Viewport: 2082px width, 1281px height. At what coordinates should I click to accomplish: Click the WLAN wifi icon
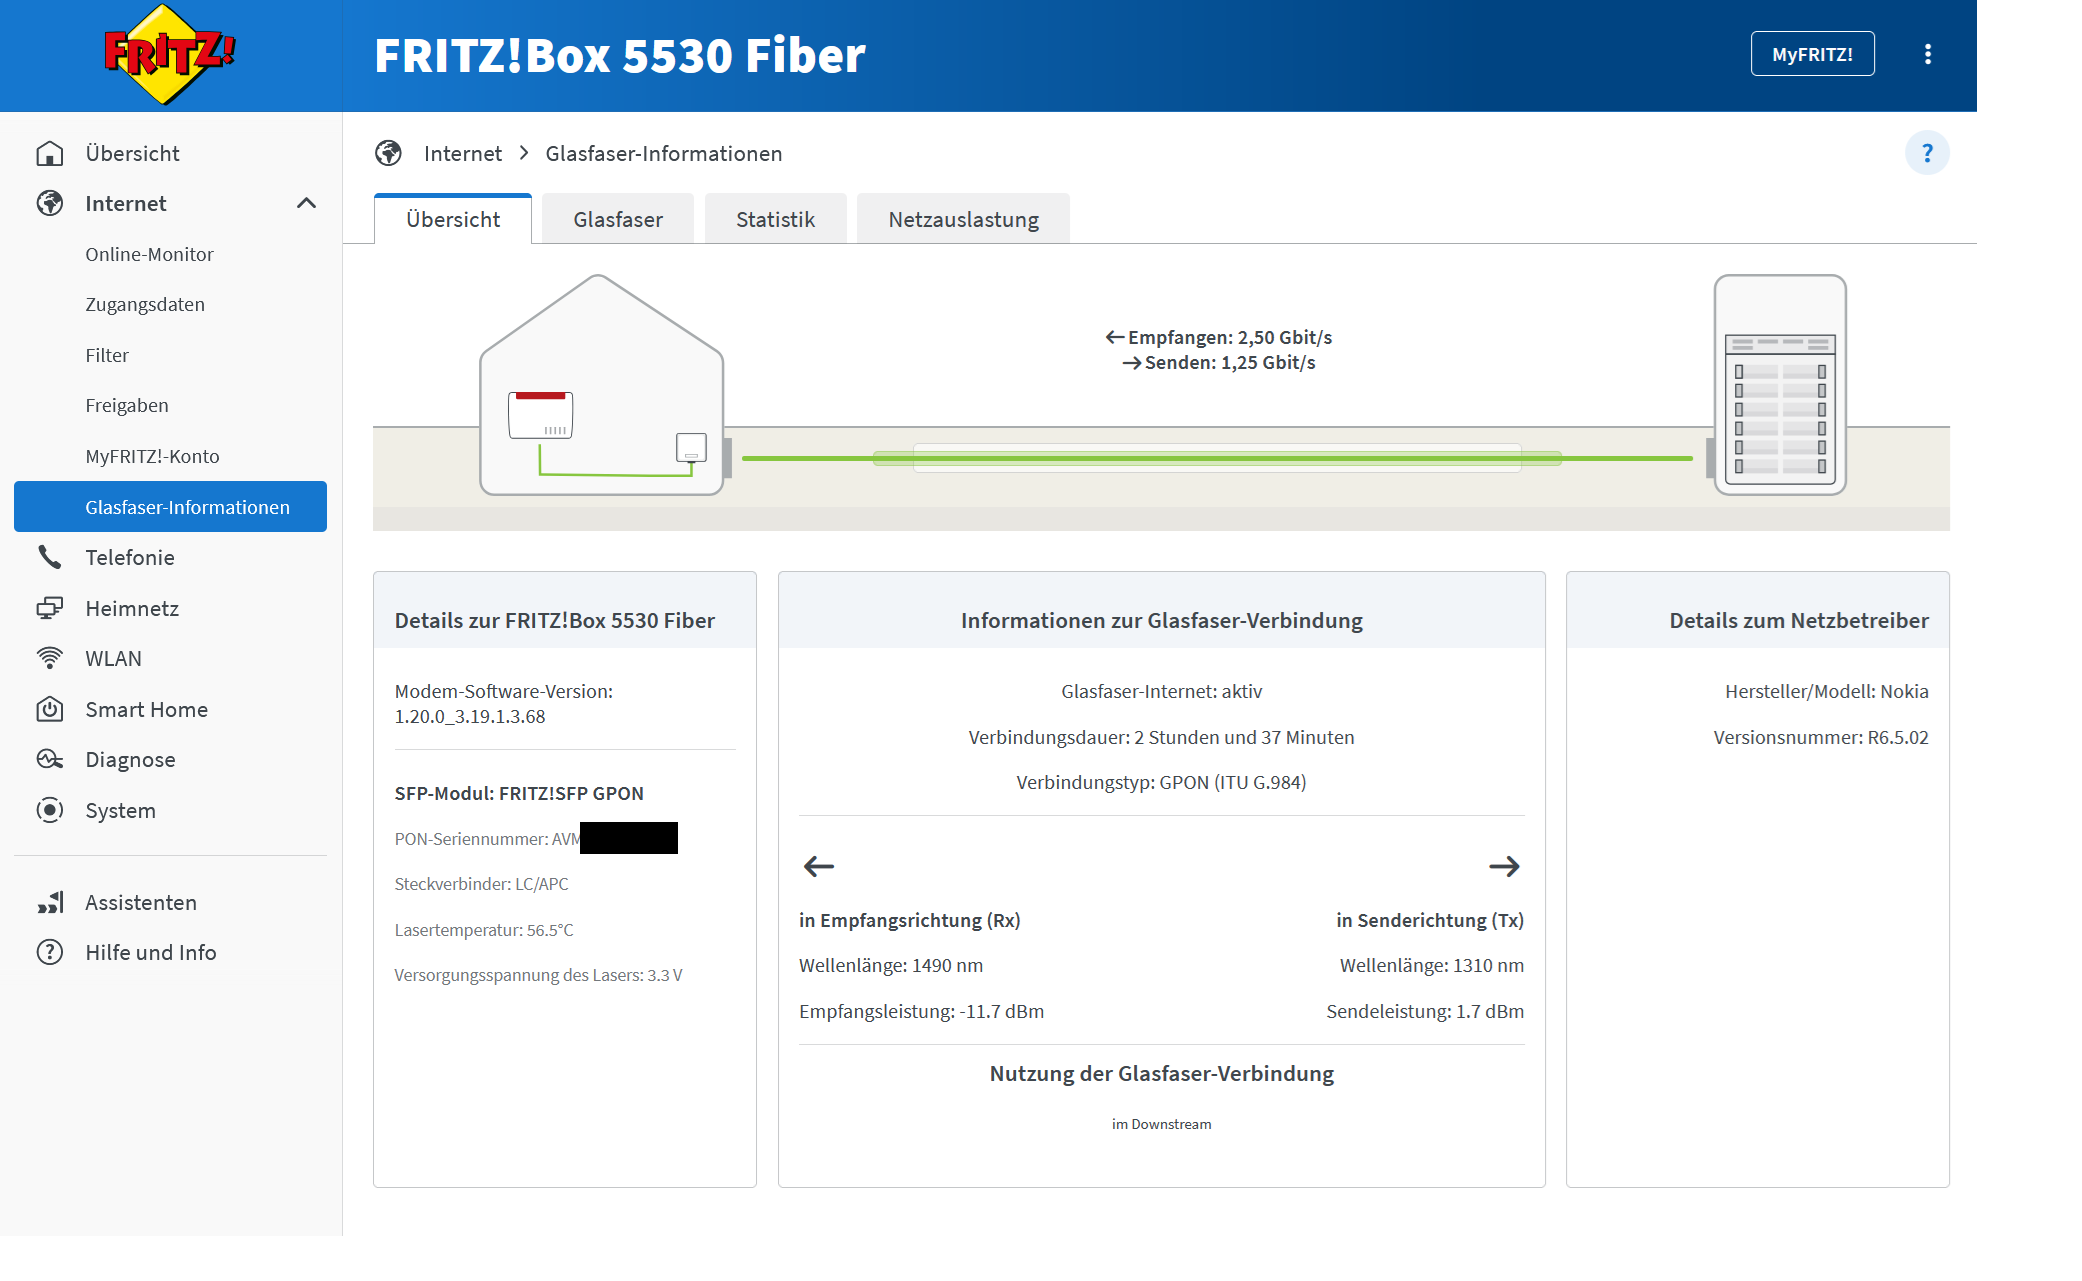pos(50,658)
